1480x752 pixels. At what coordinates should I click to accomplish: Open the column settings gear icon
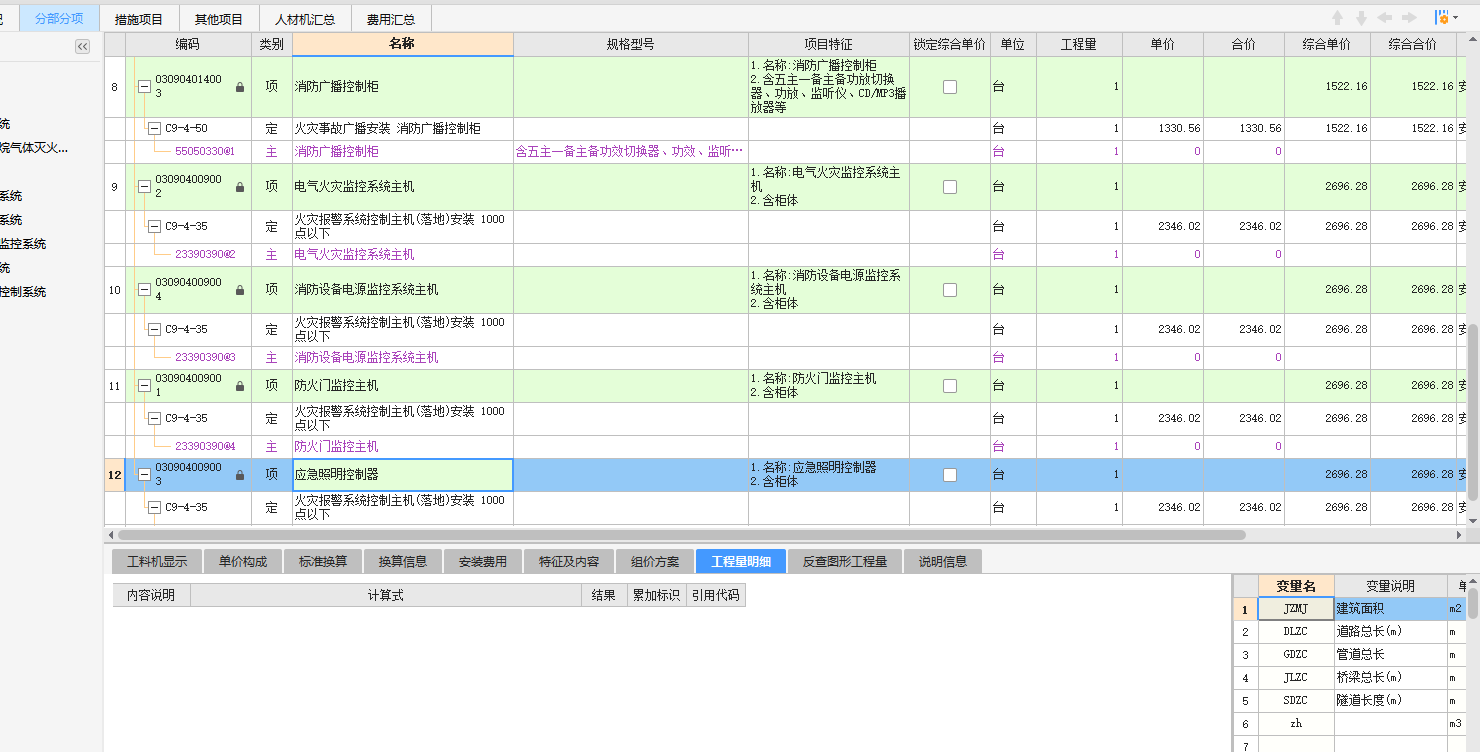click(1441, 18)
